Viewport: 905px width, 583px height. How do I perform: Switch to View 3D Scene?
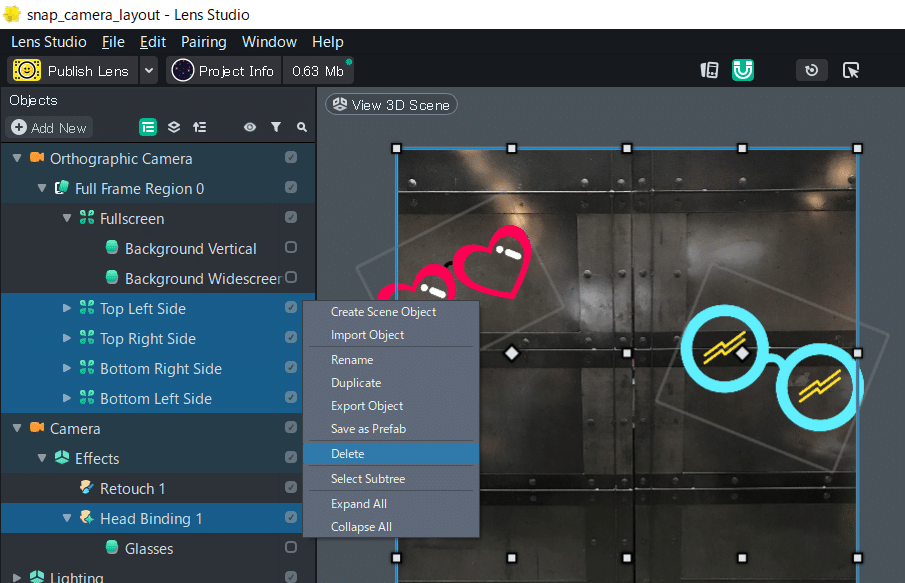391,104
